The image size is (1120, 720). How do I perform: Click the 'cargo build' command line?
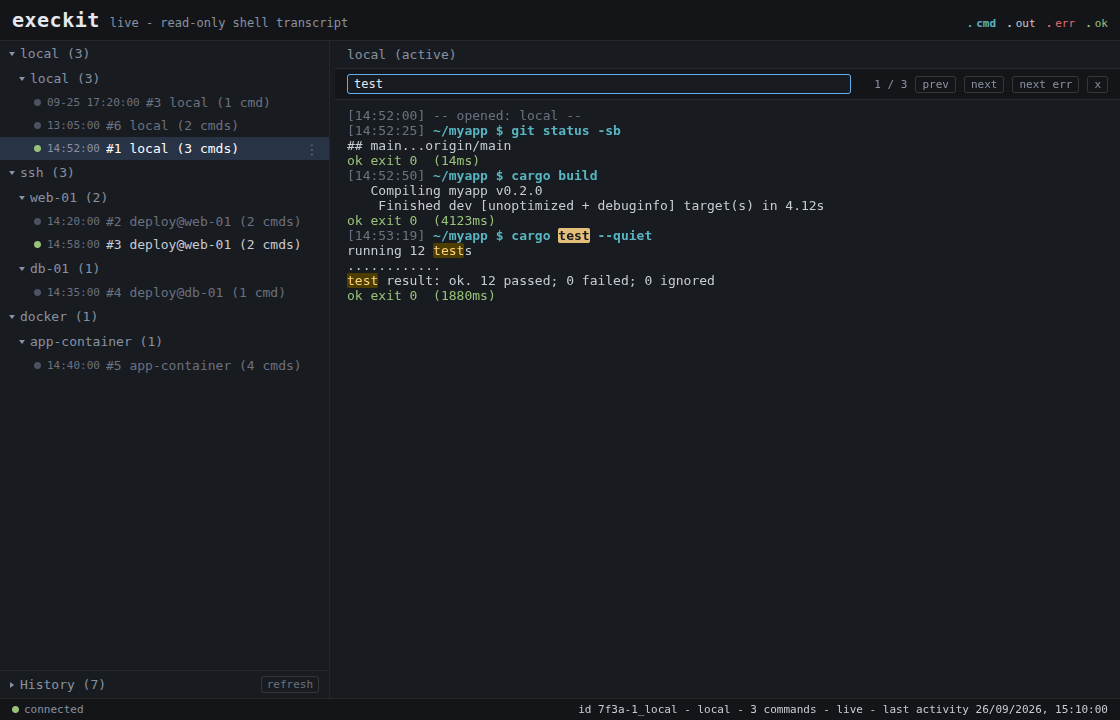coord(472,176)
